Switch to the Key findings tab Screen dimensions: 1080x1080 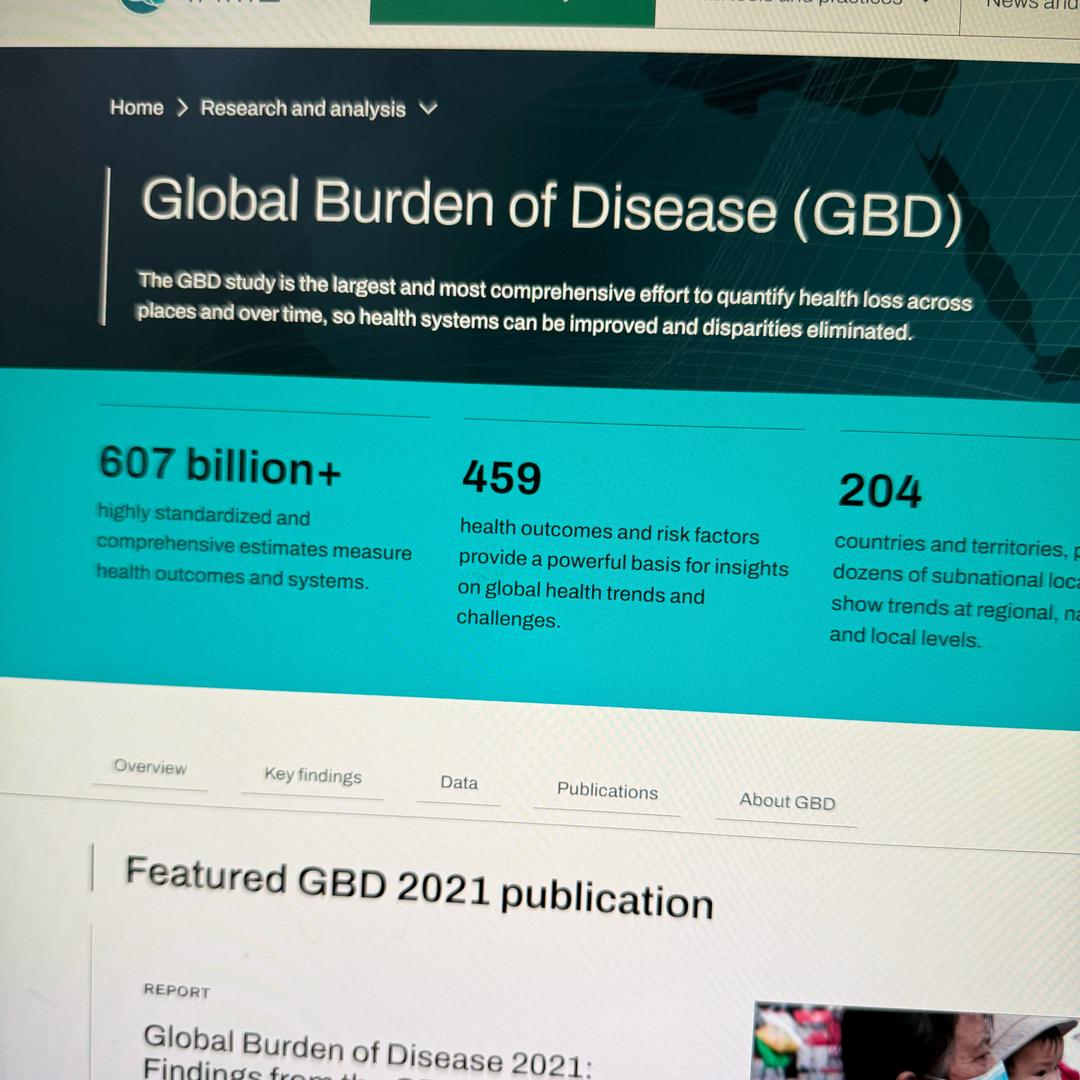[313, 776]
